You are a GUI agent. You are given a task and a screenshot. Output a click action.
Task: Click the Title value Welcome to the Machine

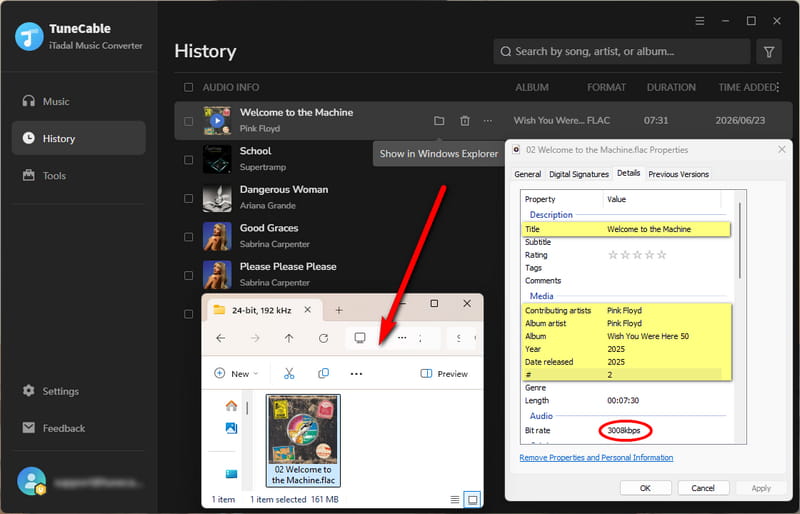648,229
